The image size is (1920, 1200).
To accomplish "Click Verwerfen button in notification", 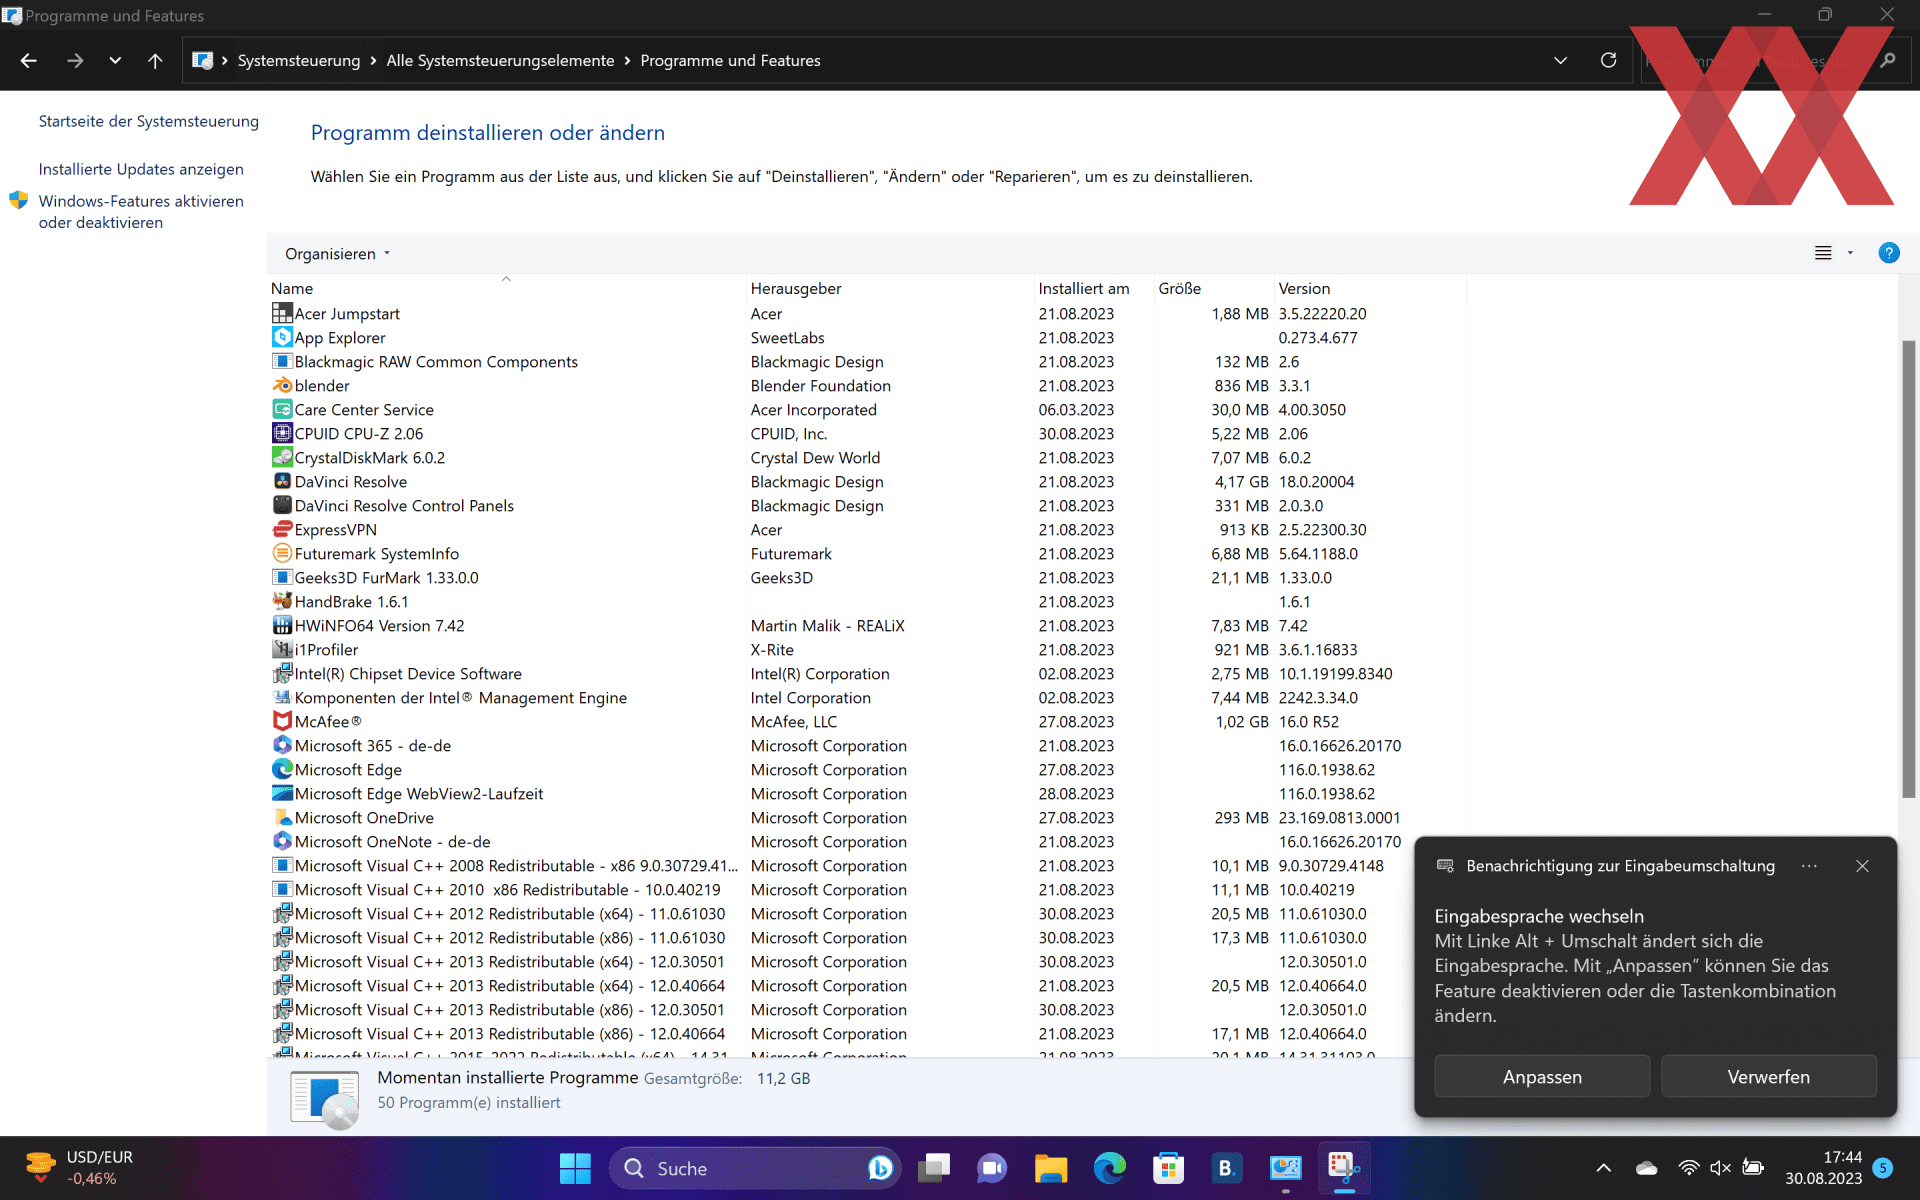I will pyautogui.click(x=1768, y=1077).
